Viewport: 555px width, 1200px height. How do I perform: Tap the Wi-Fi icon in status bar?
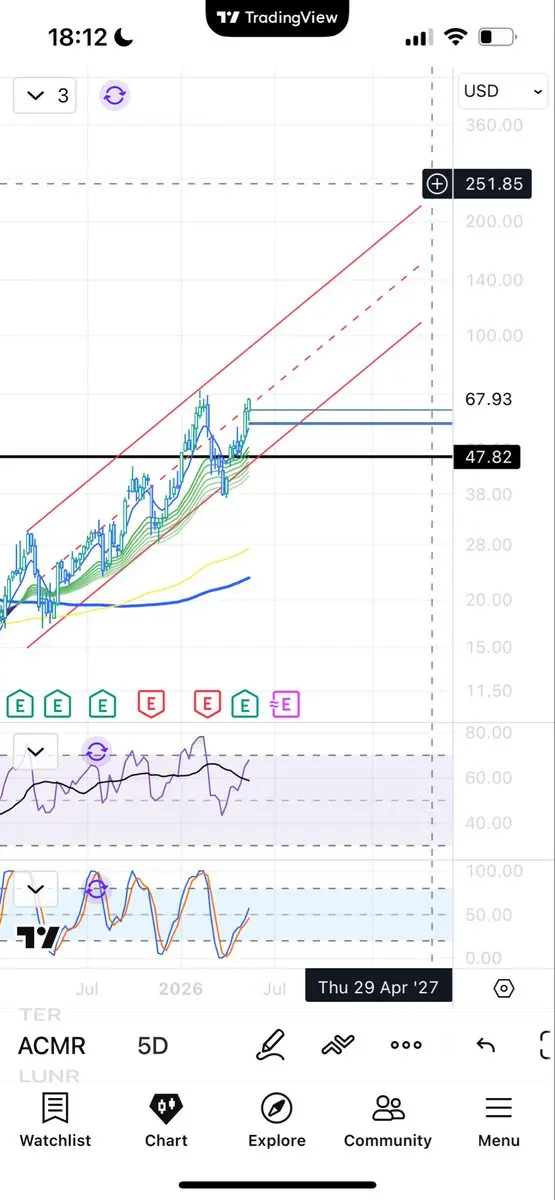(x=455, y=38)
